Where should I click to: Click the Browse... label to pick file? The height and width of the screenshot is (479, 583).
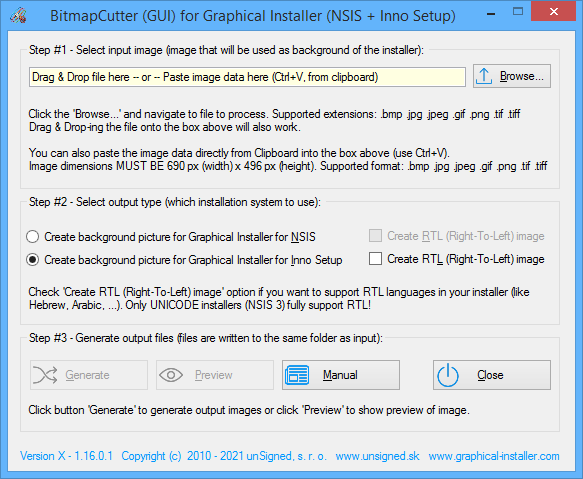pos(522,76)
